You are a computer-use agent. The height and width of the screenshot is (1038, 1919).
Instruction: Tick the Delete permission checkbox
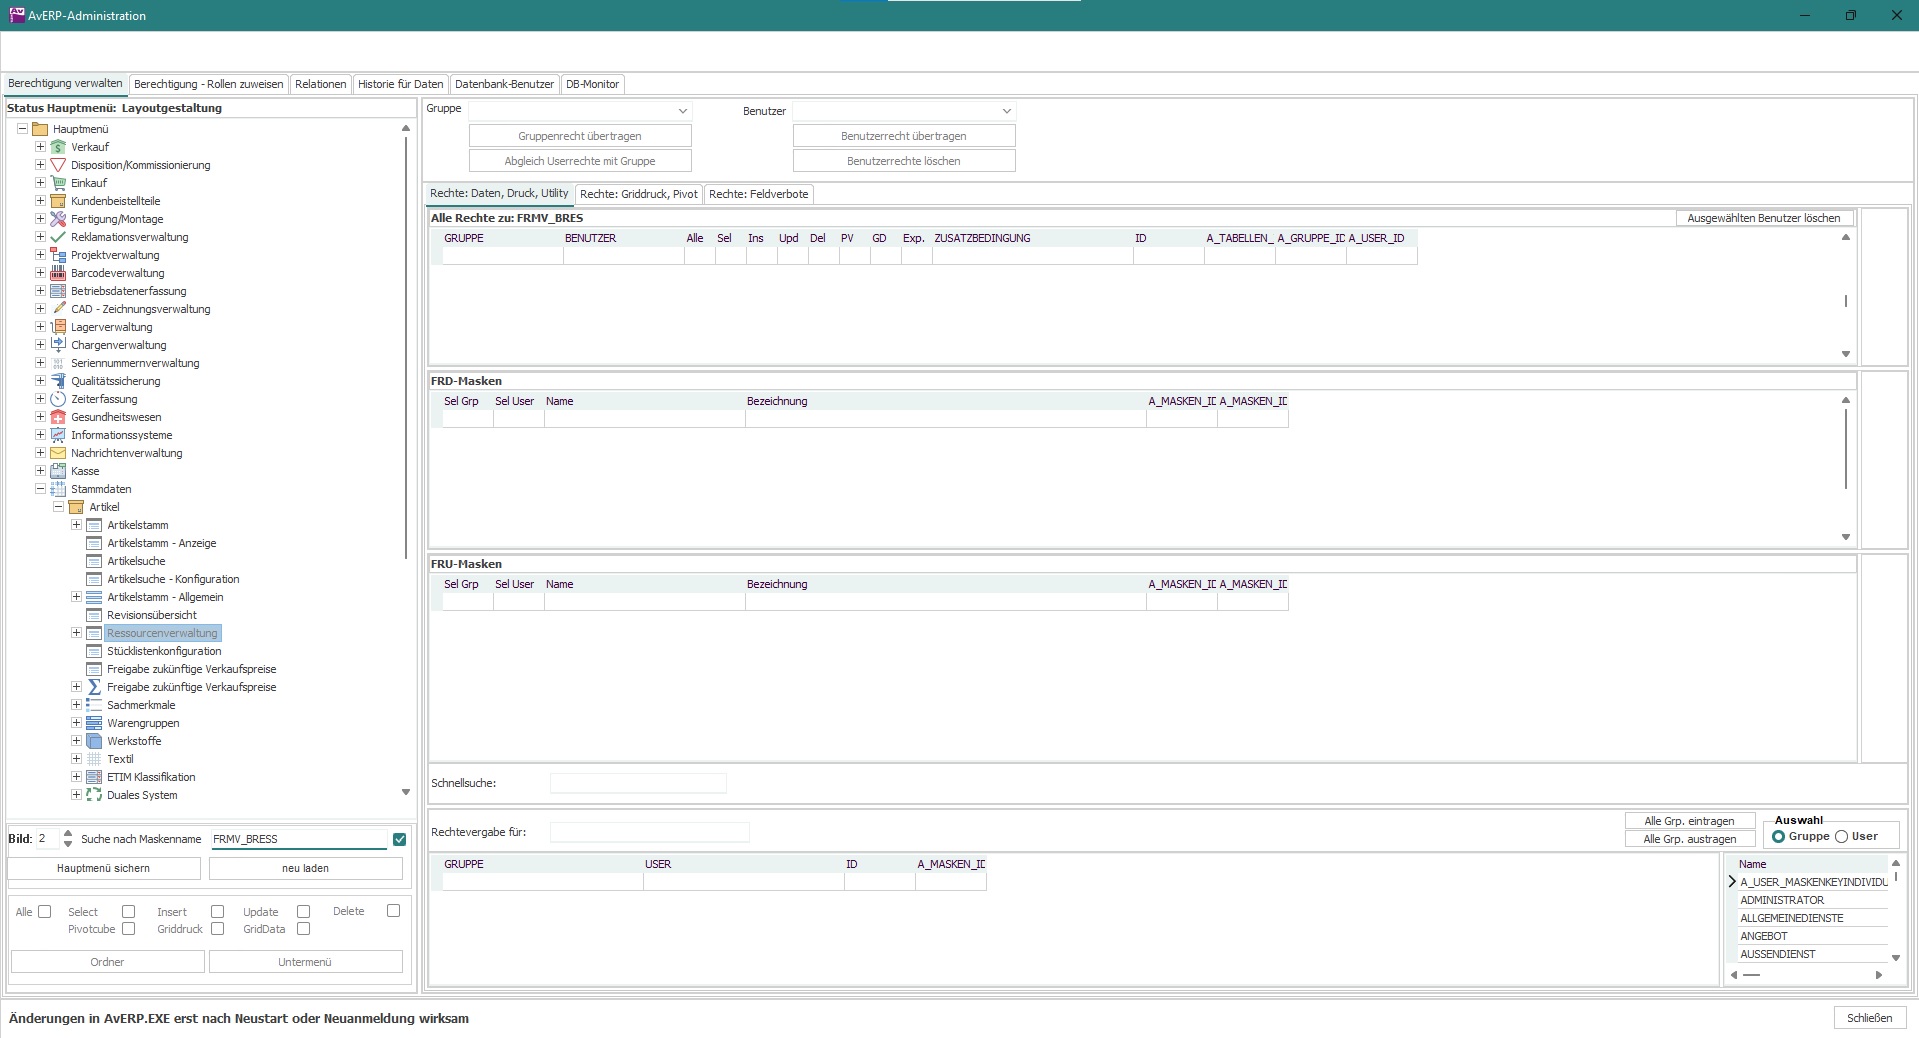click(x=393, y=911)
